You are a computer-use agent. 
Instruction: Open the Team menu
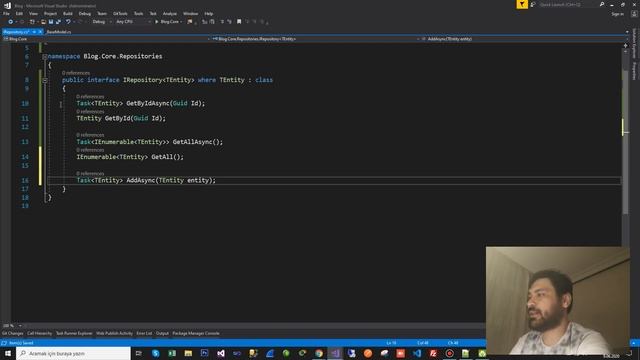(x=102, y=13)
